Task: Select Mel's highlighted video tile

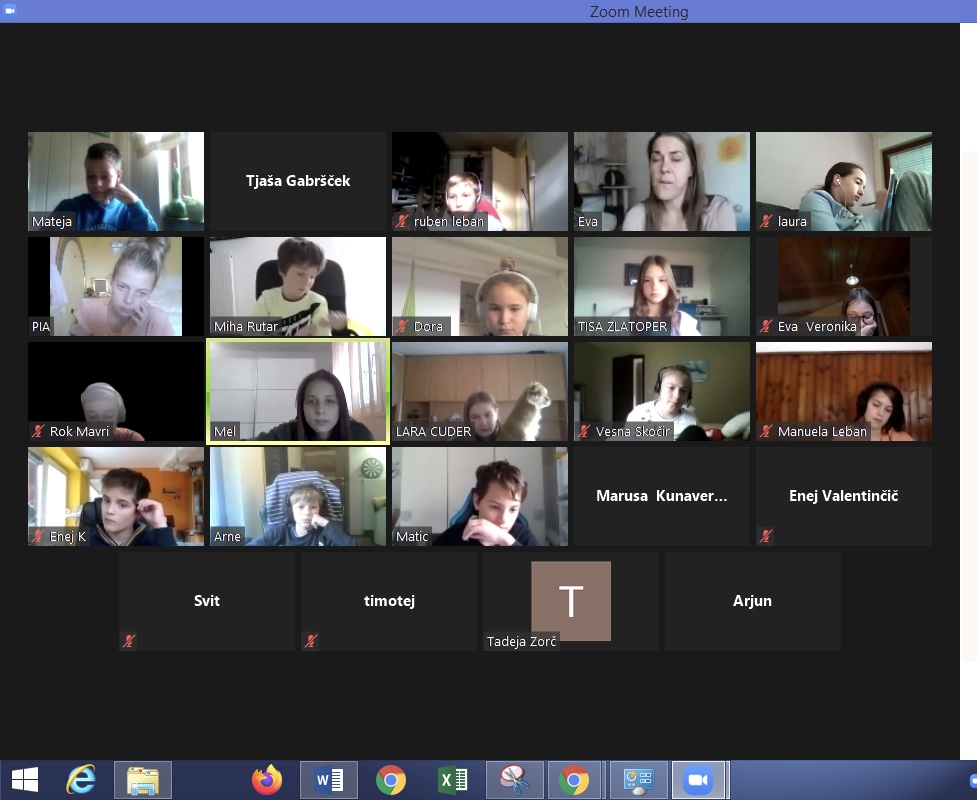Action: [298, 391]
